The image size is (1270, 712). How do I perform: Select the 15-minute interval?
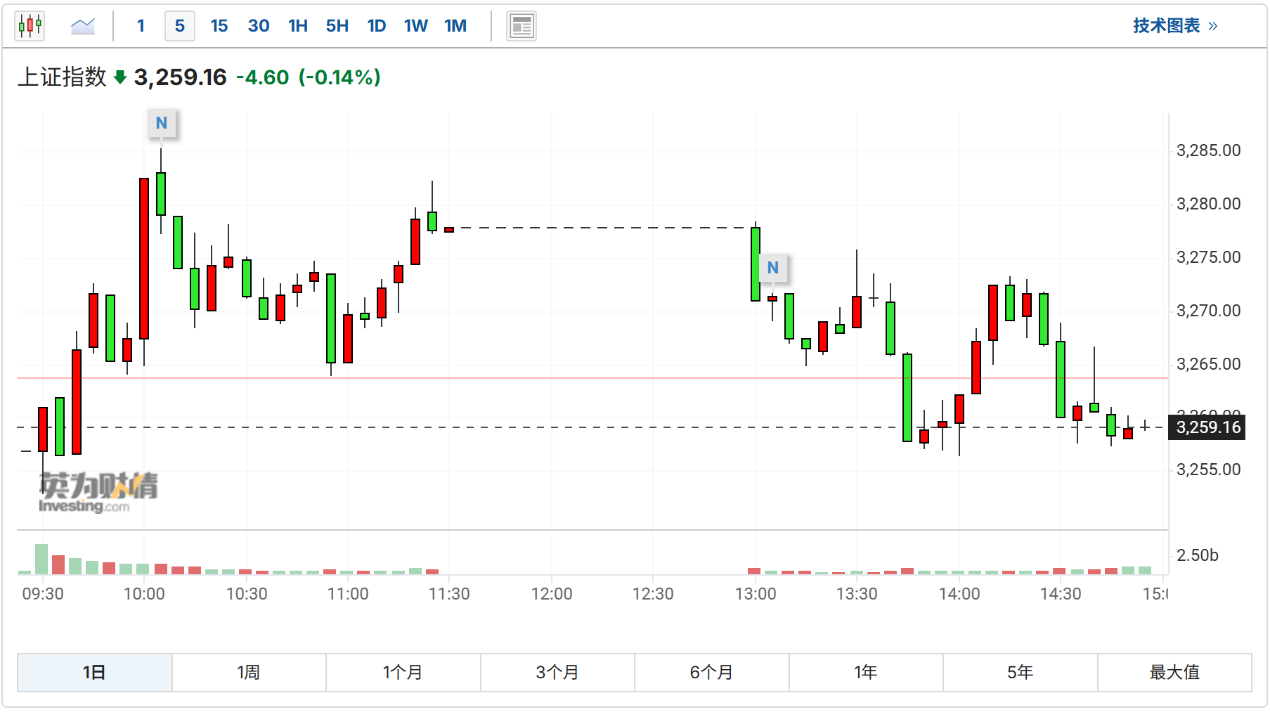[219, 26]
